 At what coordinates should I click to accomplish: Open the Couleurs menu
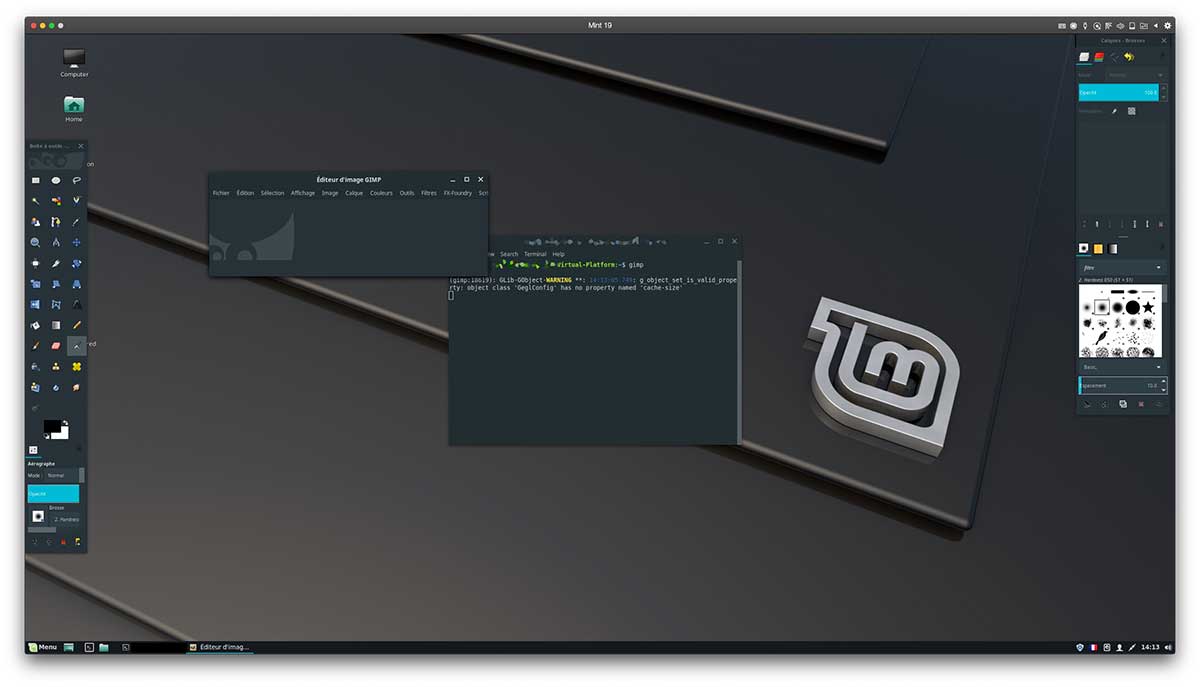[381, 193]
